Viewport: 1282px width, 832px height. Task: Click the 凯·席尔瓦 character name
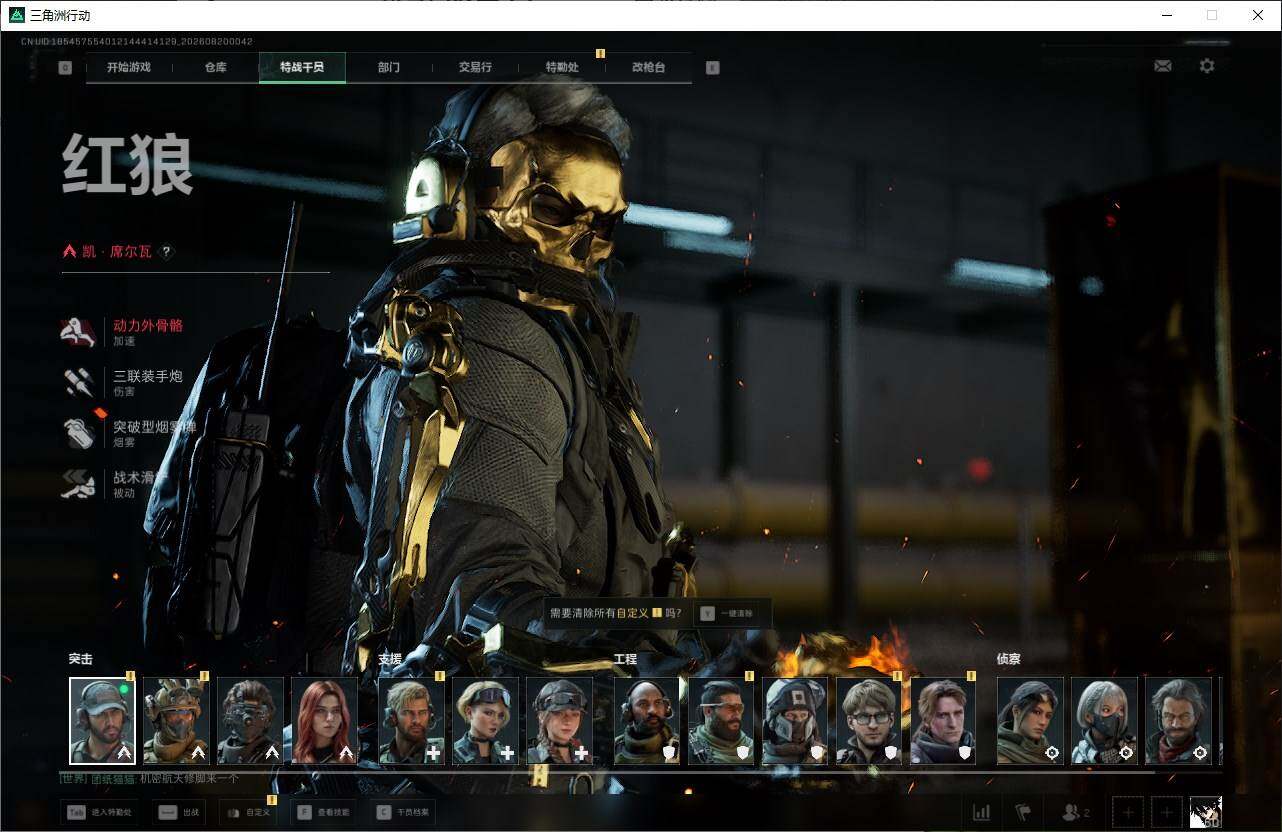(x=117, y=252)
